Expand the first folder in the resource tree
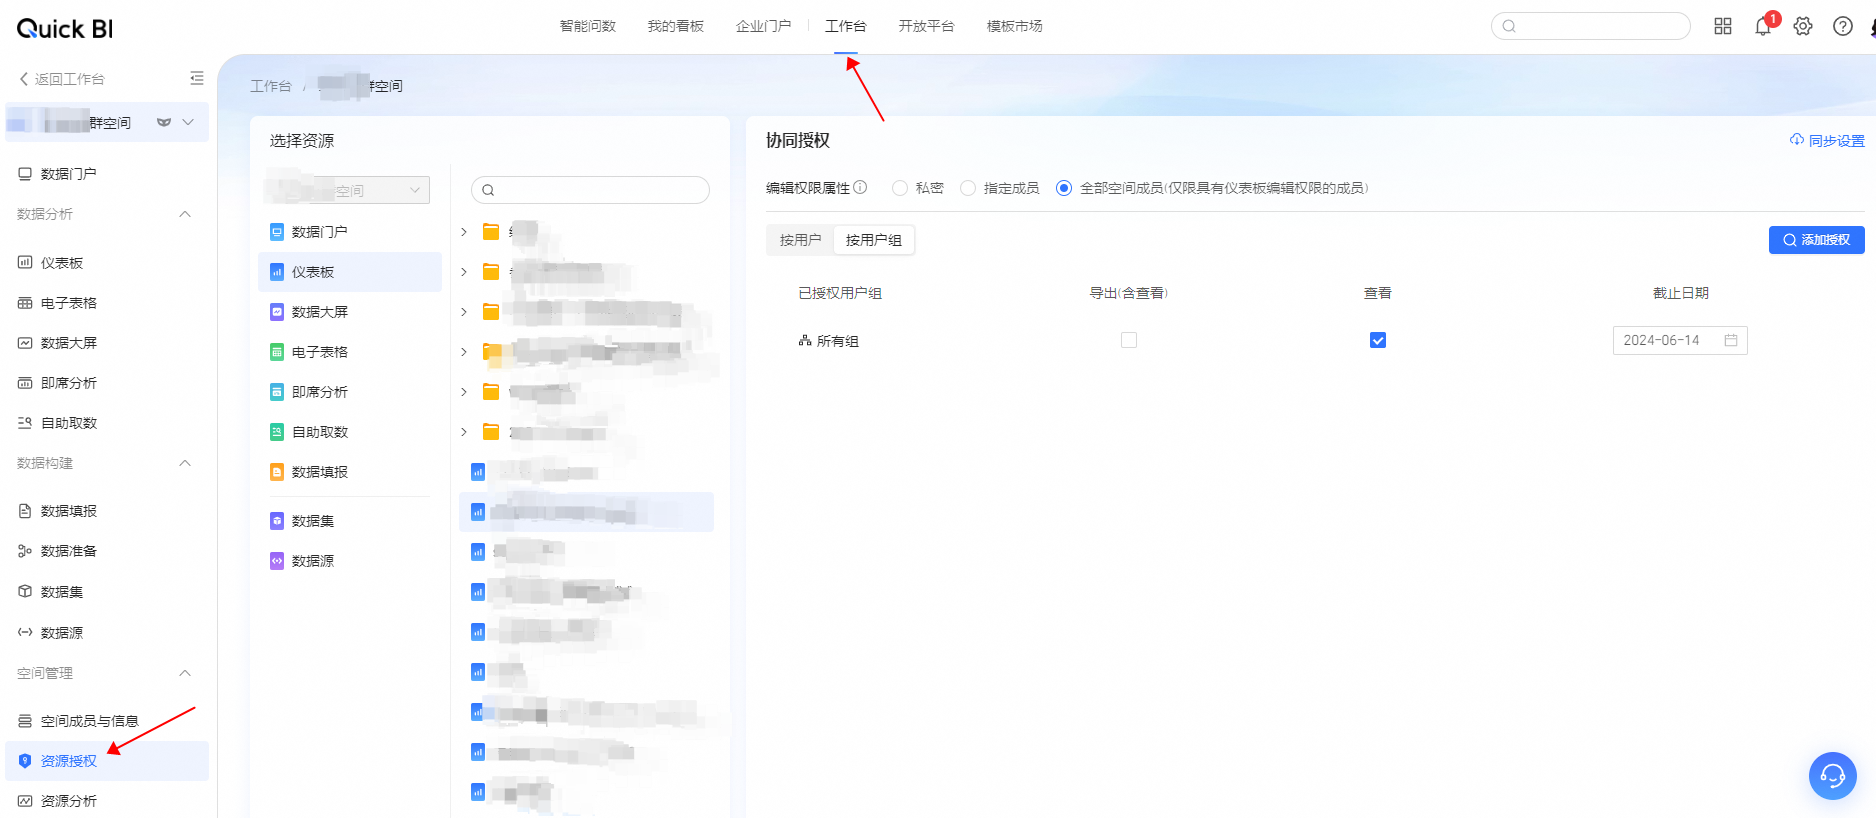This screenshot has height=818, width=1876. pos(464,232)
